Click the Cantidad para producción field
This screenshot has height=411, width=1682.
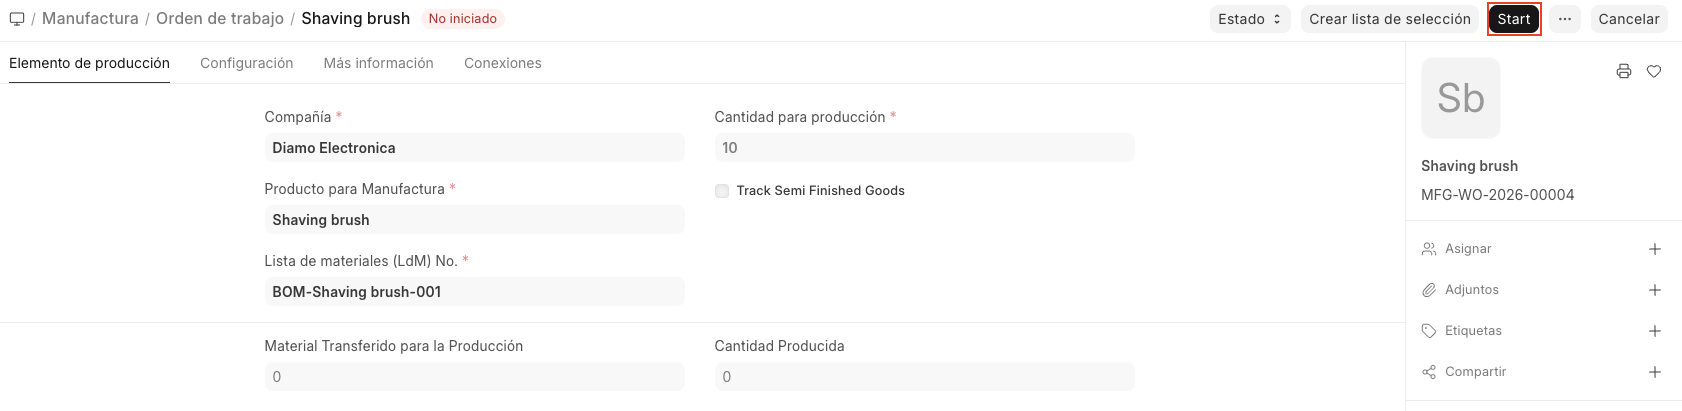924,148
